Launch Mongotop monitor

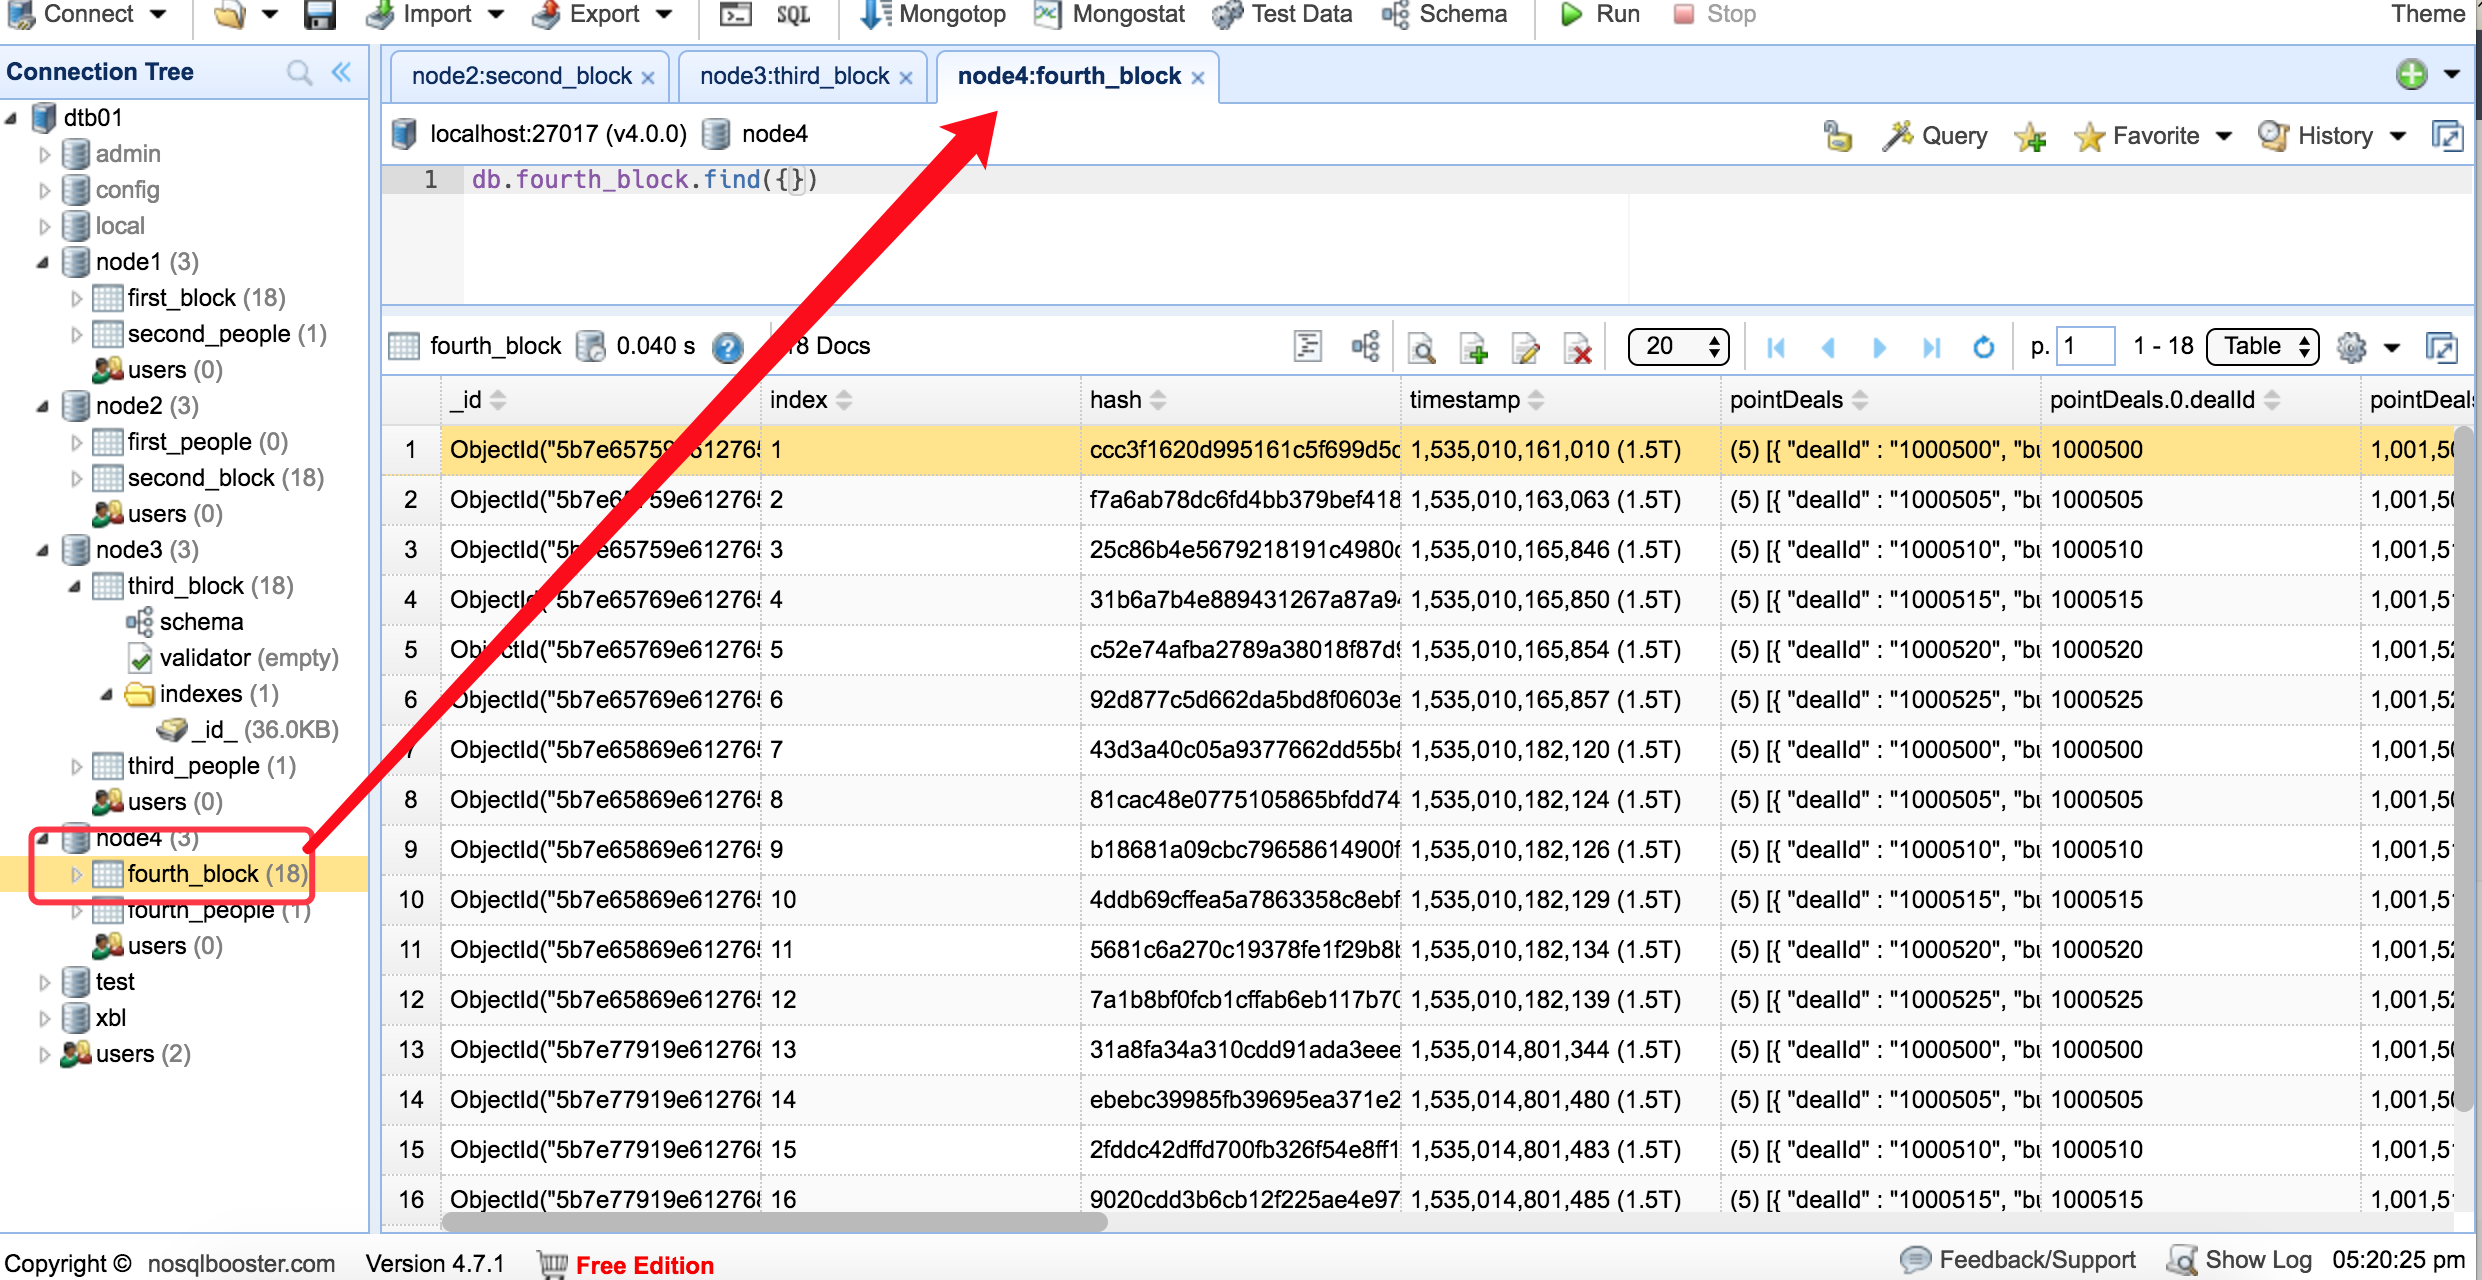tap(934, 14)
